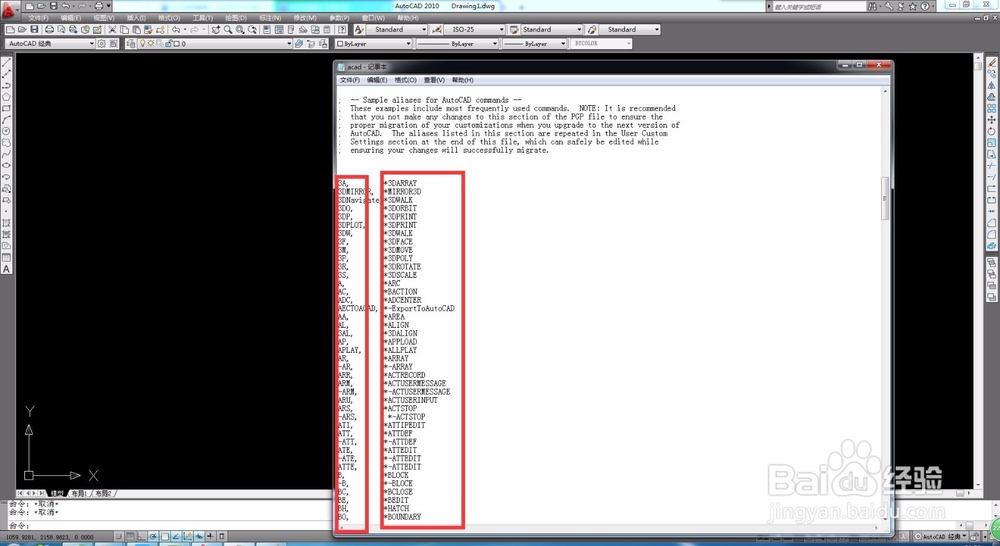Toggle Polar tracking in status bar
Screen dimensions: 1000x546
[x=153, y=536]
